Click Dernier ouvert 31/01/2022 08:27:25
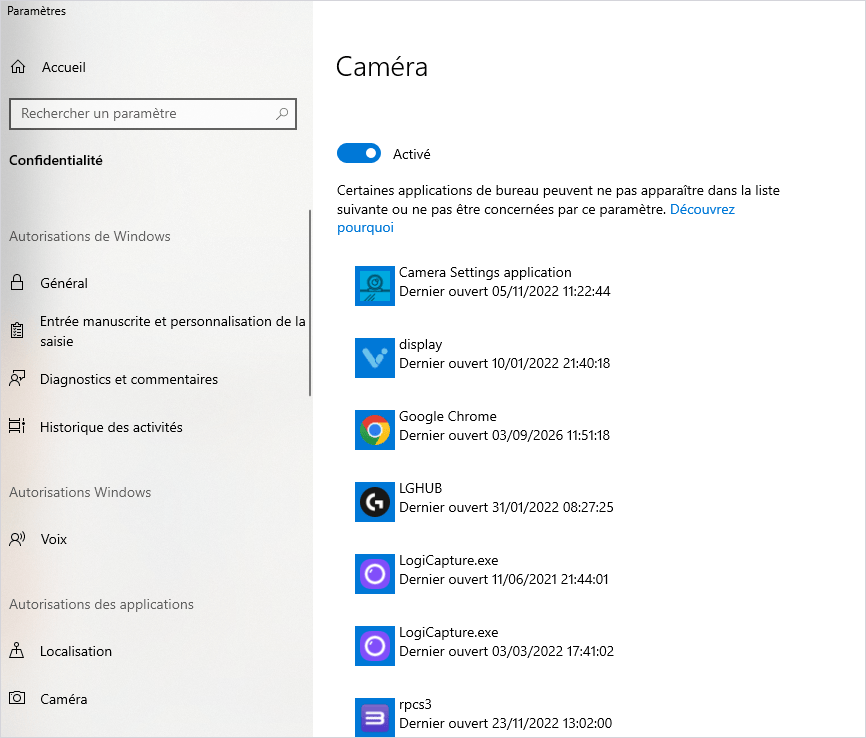Screen dimensions: 866x738 click(x=506, y=507)
